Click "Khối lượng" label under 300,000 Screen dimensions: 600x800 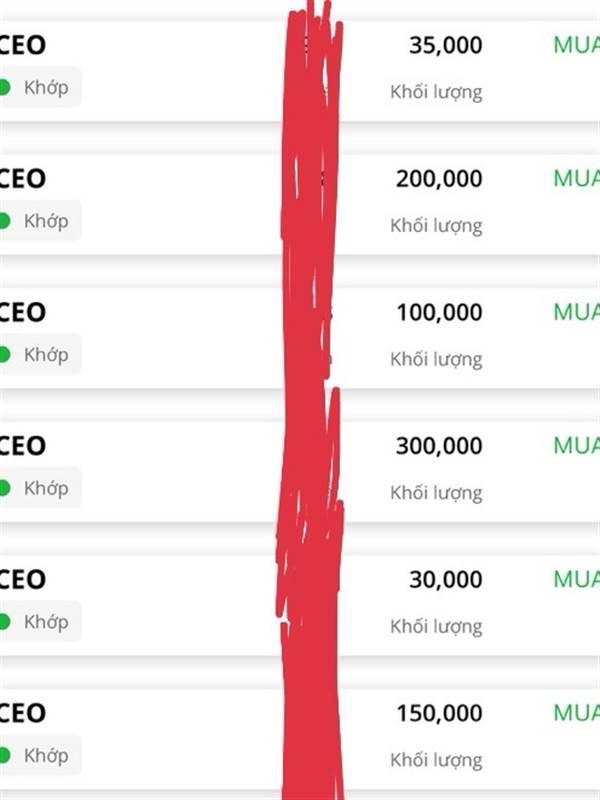coord(436,492)
